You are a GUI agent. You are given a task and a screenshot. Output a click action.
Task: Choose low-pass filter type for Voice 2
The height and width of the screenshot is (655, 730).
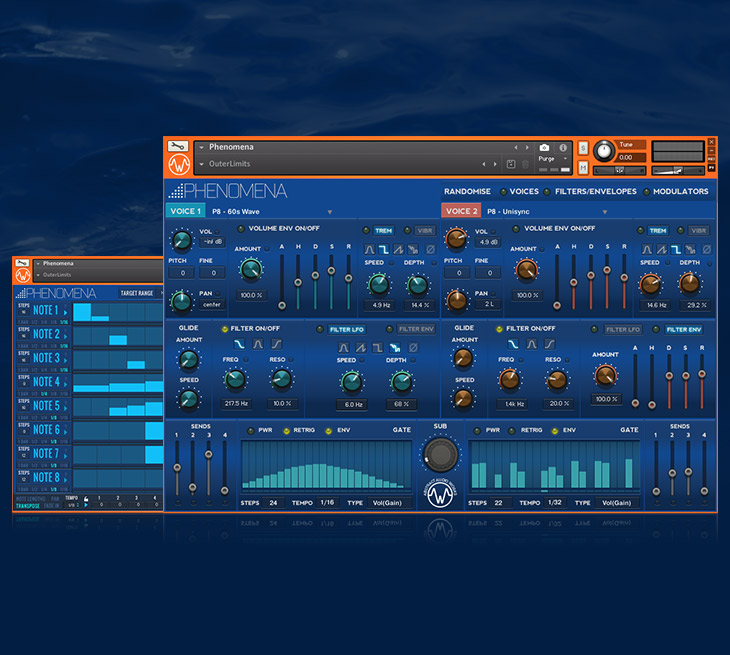point(513,344)
